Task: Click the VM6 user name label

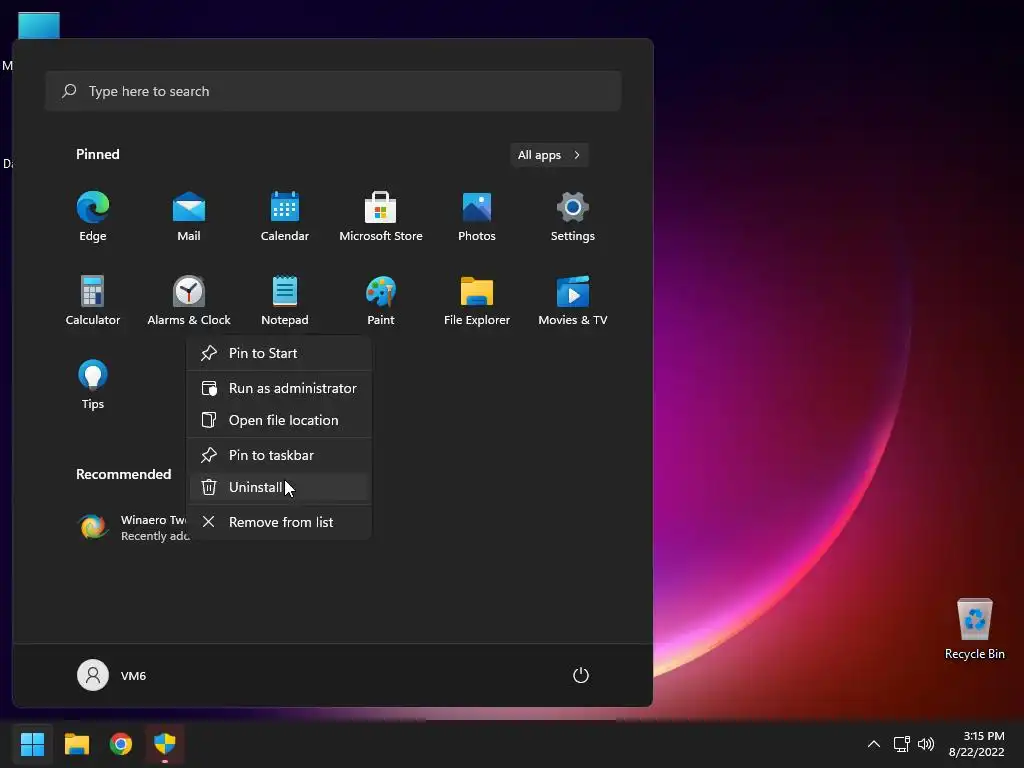Action: pos(133,676)
